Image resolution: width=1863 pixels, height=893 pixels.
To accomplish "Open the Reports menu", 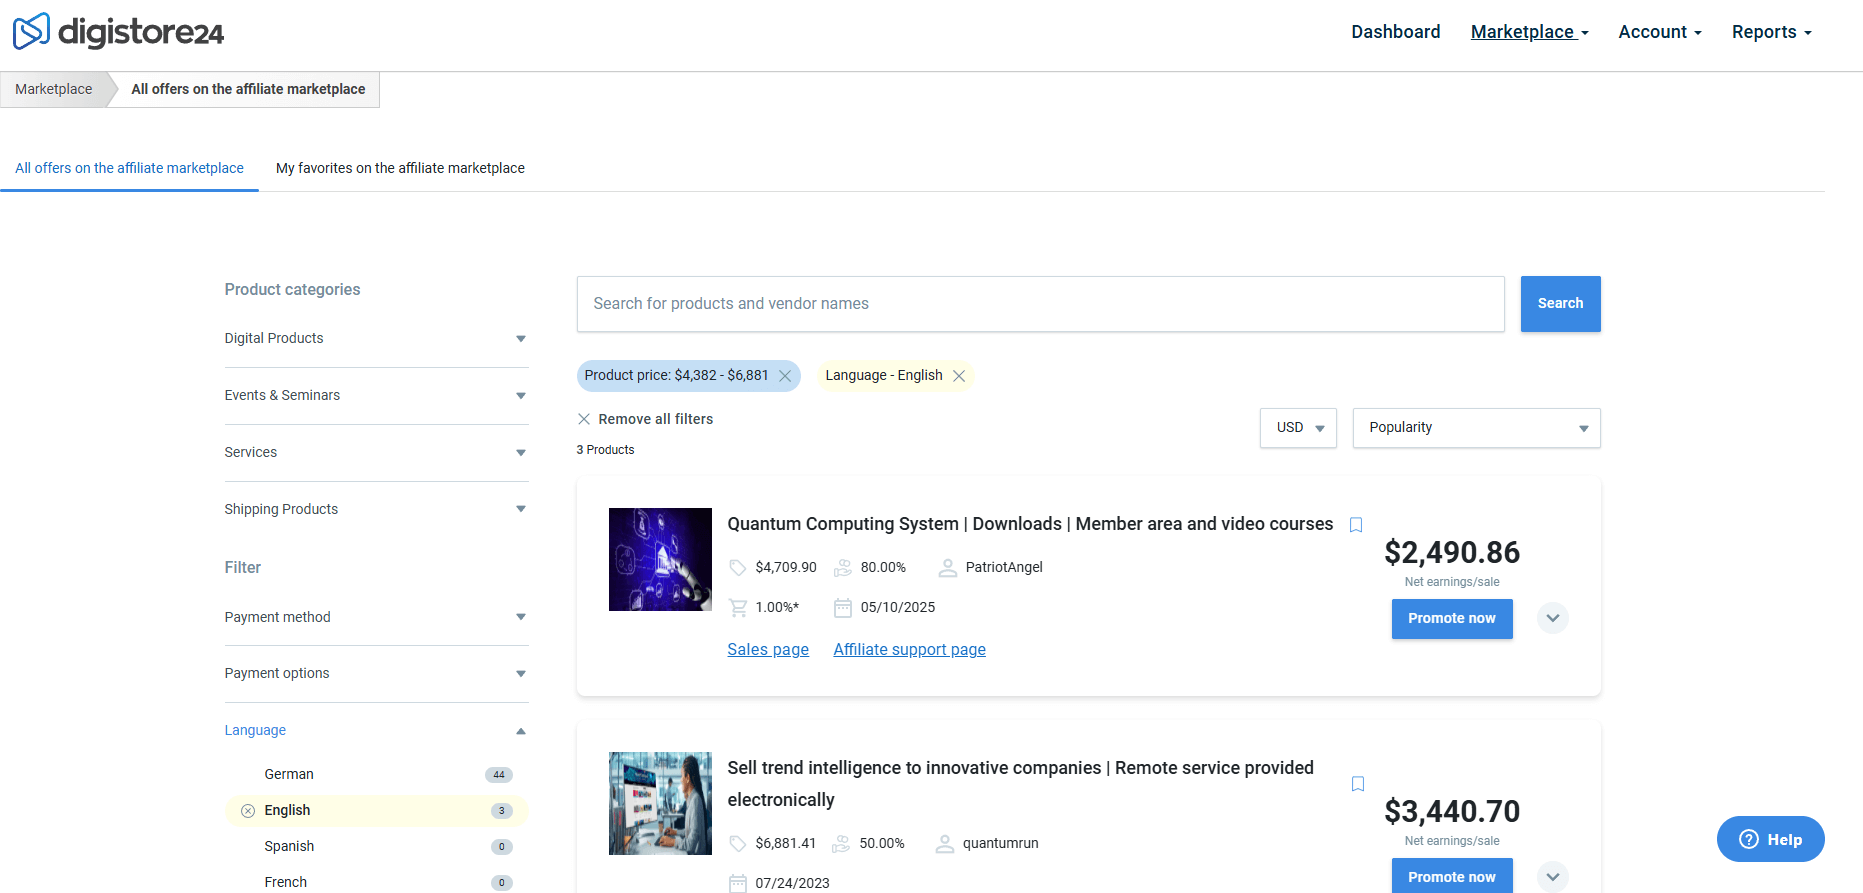I will tap(1771, 32).
